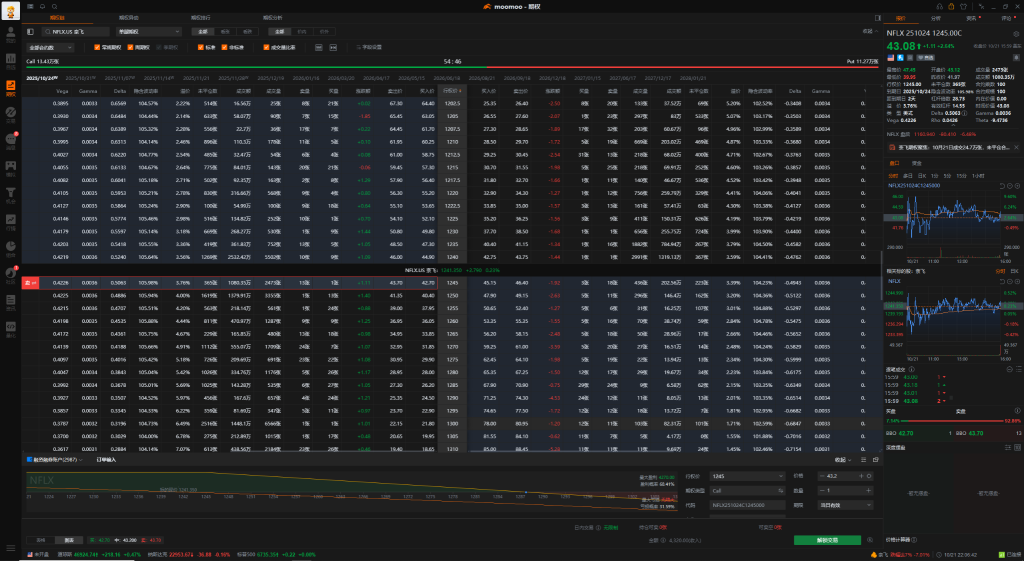Open quote settings gear beside NFLX 251024
The width and height of the screenshot is (1024, 561).
pyautogui.click(x=1011, y=34)
